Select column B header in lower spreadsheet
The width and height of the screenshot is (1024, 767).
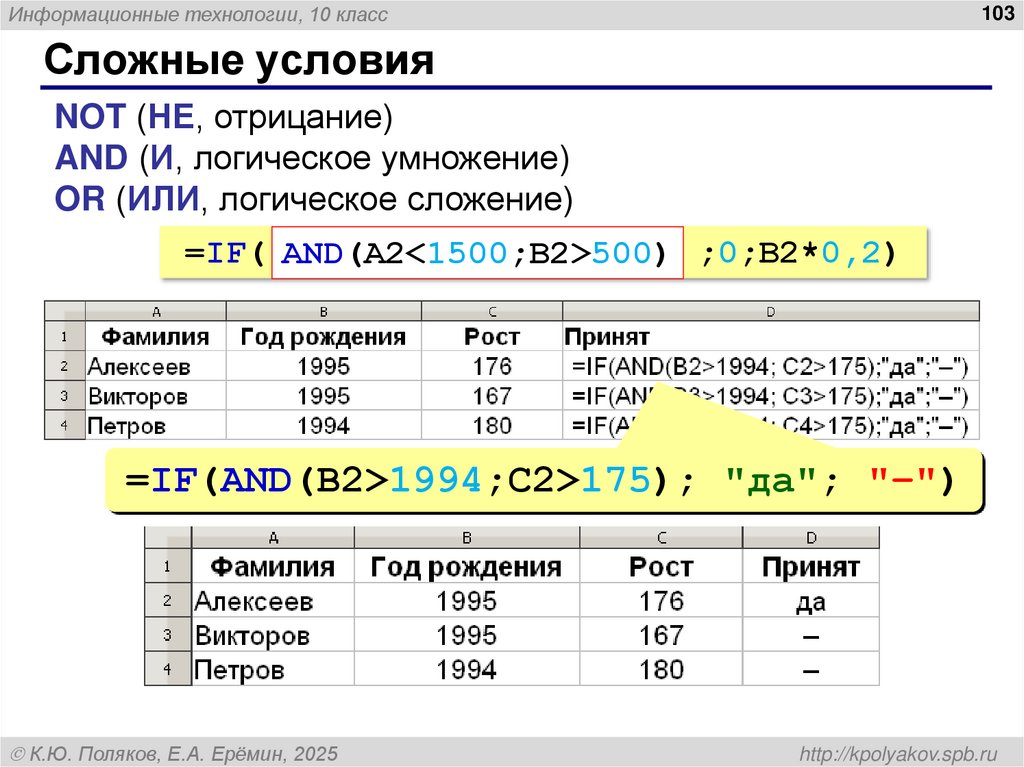(x=466, y=537)
